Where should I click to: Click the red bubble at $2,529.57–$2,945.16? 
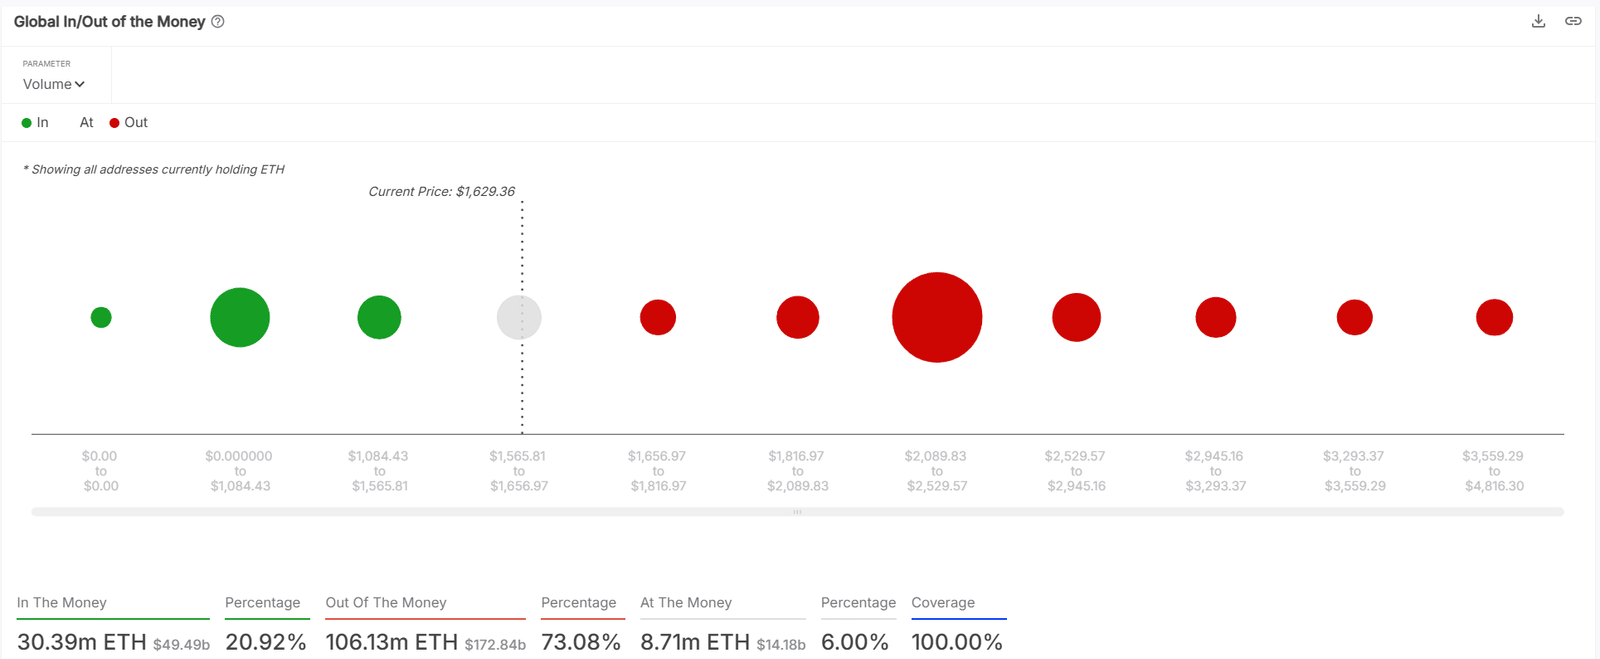coord(1076,317)
